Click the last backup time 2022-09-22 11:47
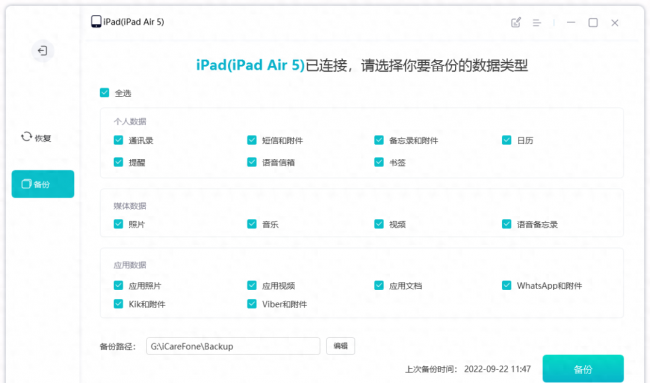650x383 pixels. click(497, 369)
